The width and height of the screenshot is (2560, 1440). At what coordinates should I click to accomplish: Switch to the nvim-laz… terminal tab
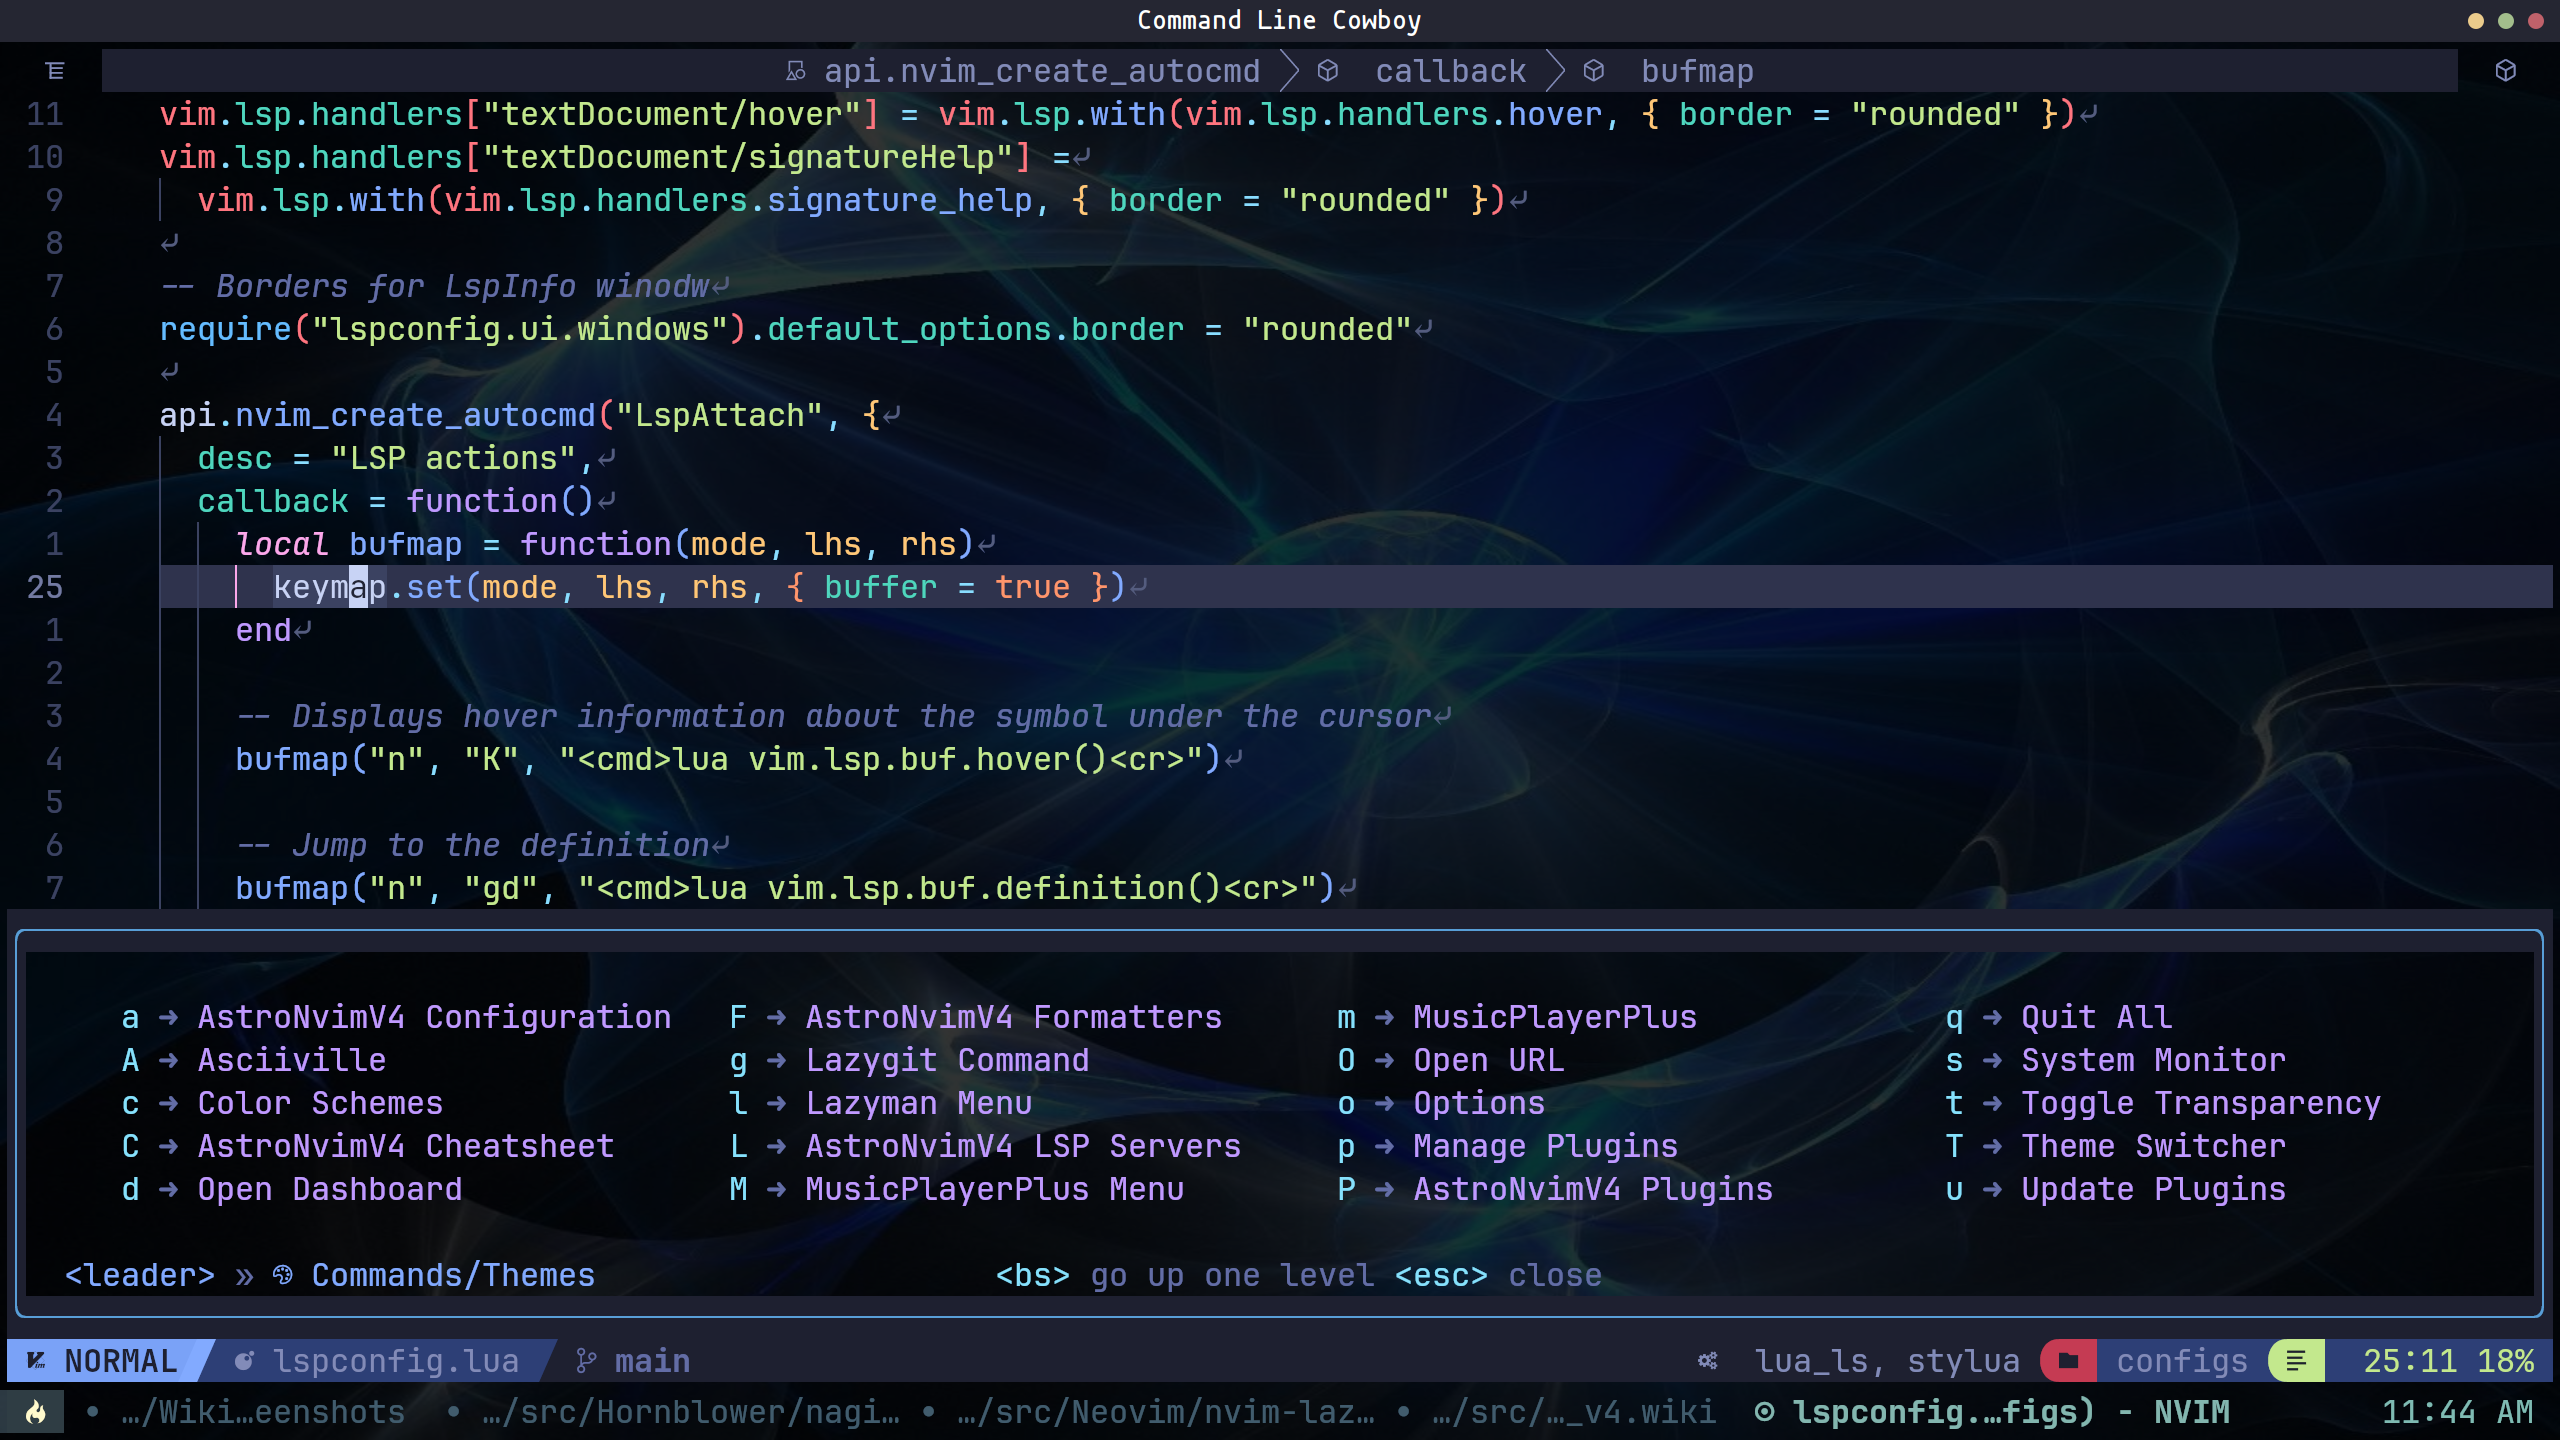[x=1165, y=1412]
